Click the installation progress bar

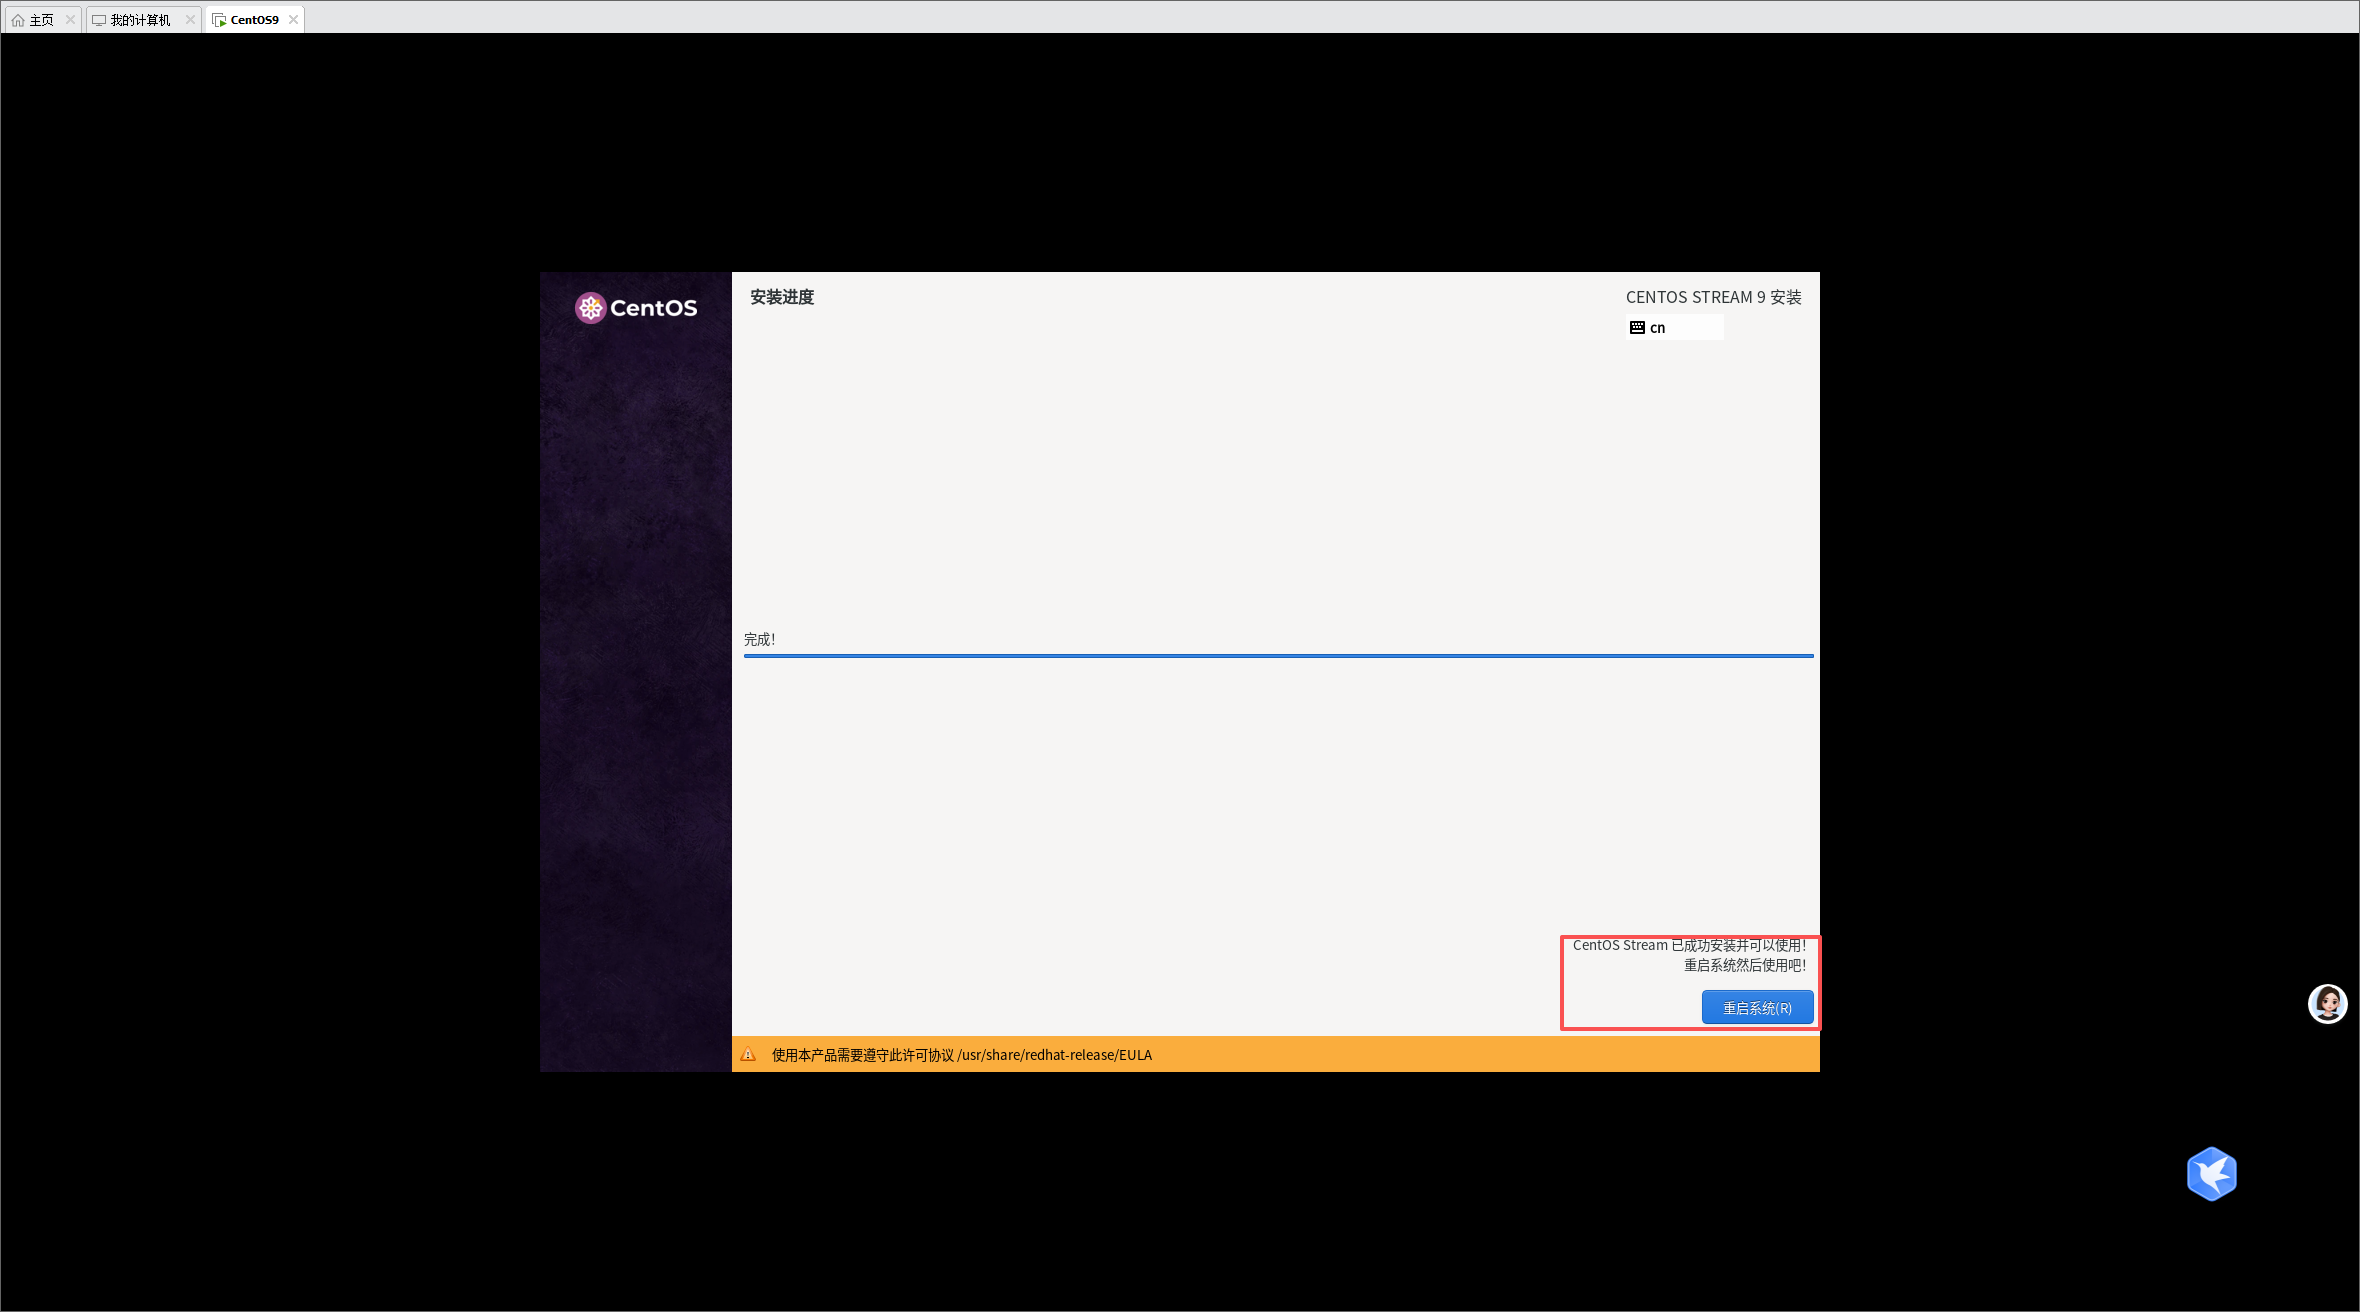(x=1278, y=656)
